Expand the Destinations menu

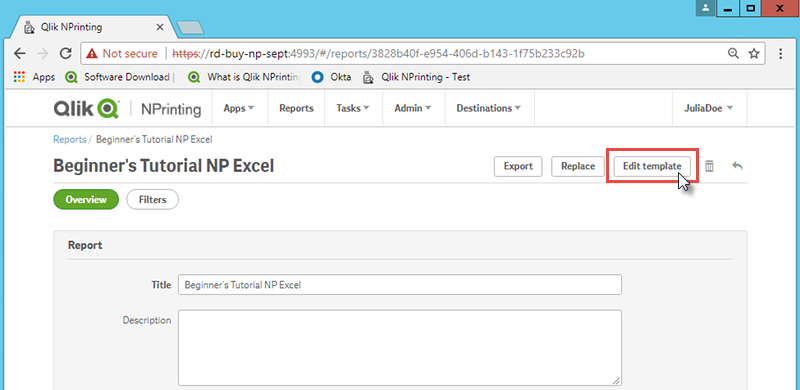(x=489, y=108)
